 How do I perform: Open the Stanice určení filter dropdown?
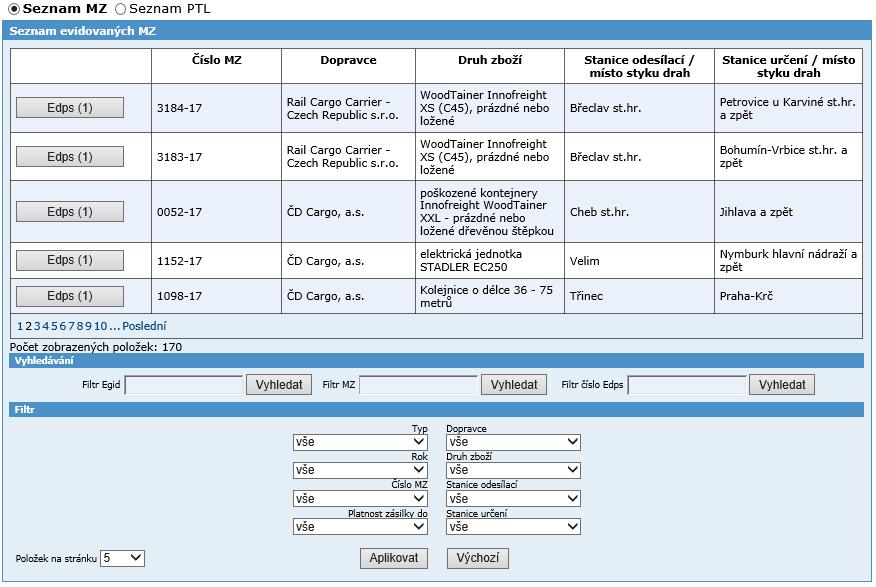point(513,527)
